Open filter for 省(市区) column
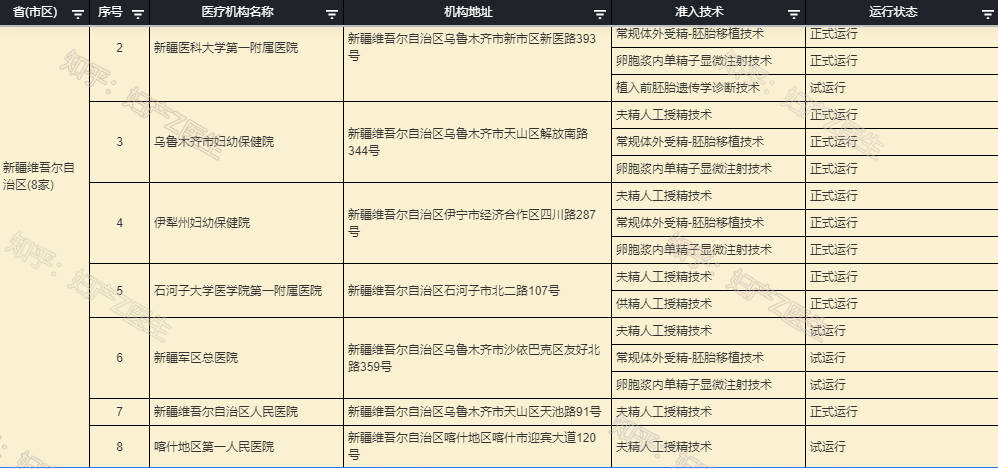The image size is (998, 469). tap(78, 14)
